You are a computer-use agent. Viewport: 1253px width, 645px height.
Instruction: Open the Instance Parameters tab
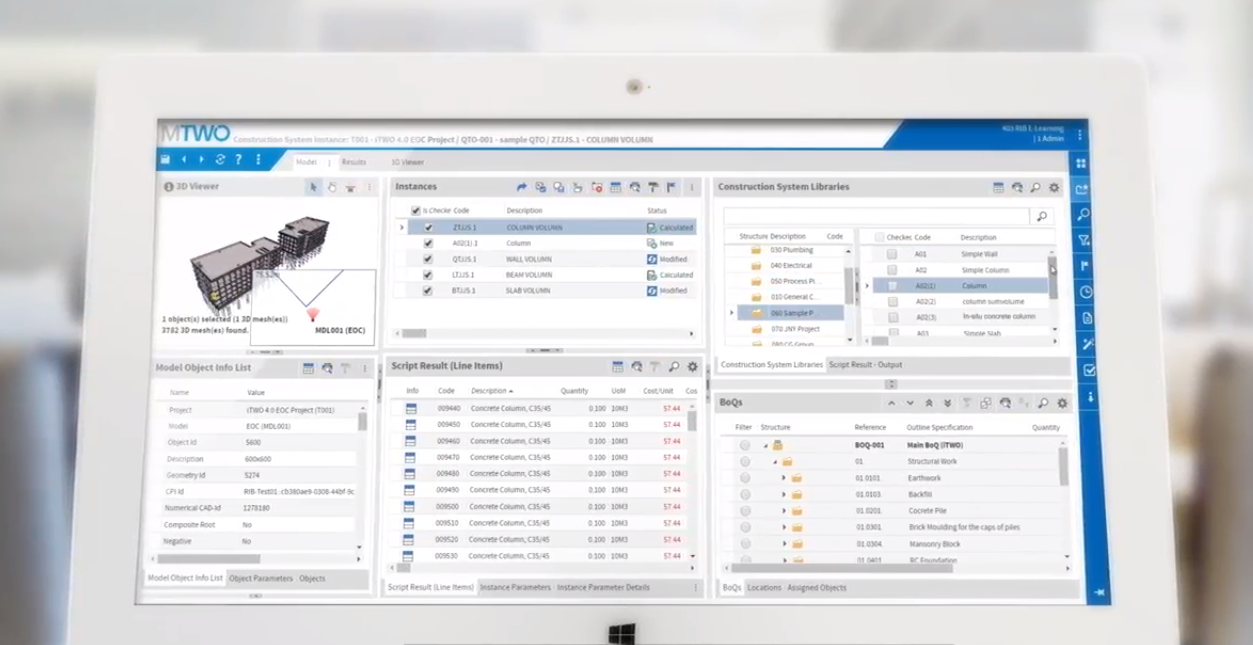515,587
